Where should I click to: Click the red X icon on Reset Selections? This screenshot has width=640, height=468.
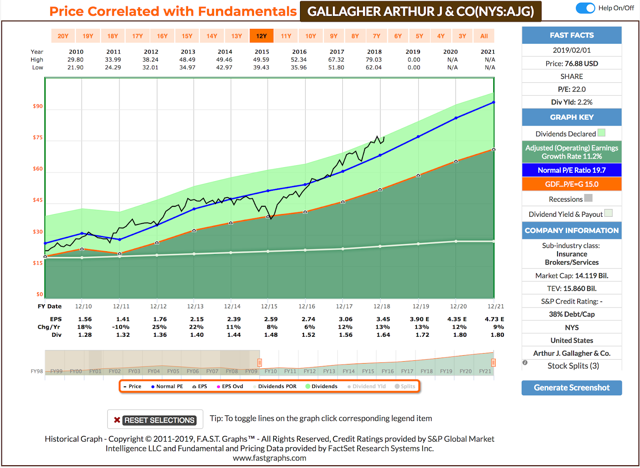click(x=117, y=420)
